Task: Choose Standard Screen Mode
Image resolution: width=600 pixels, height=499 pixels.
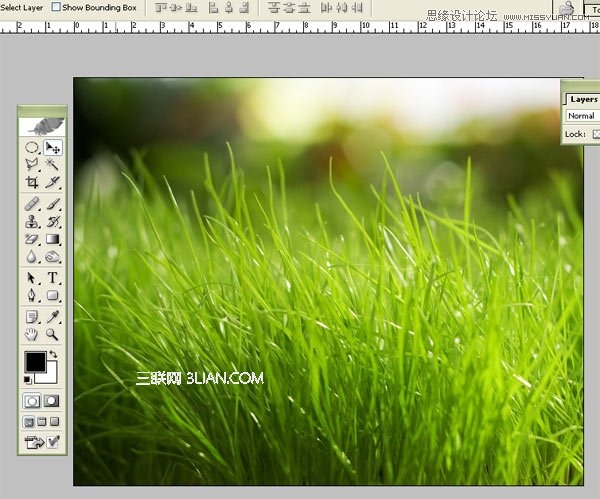Action: coord(29,422)
